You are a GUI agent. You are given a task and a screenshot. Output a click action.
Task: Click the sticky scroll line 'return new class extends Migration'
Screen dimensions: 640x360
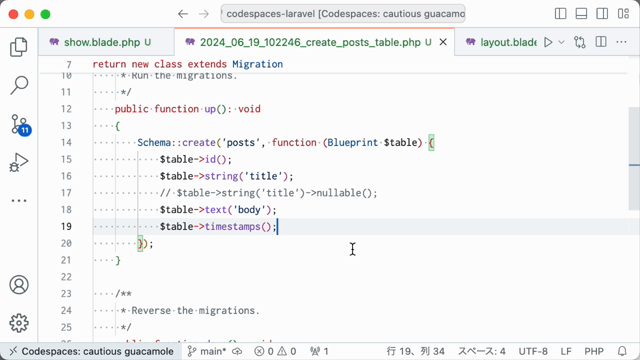tap(188, 64)
